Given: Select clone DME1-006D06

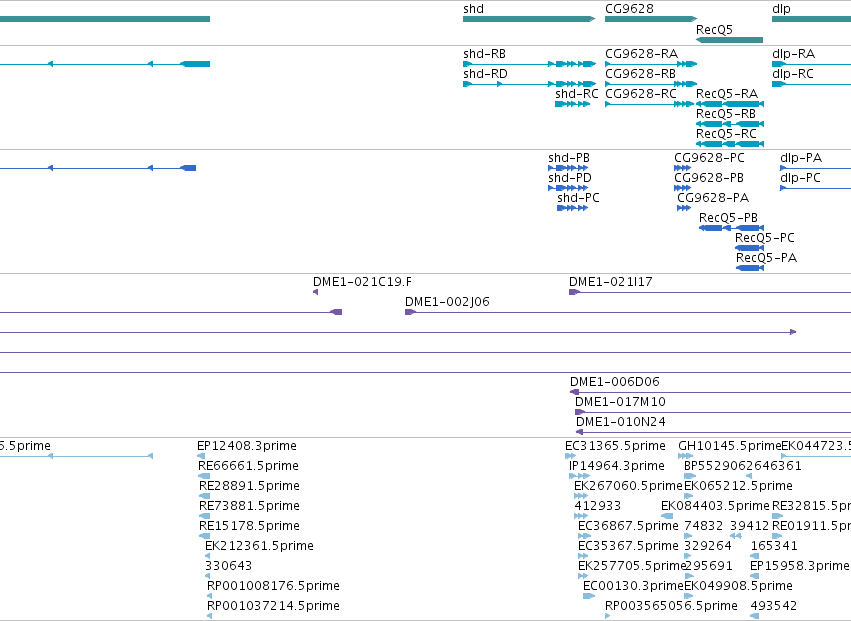Looking at the screenshot, I should coord(614,382).
